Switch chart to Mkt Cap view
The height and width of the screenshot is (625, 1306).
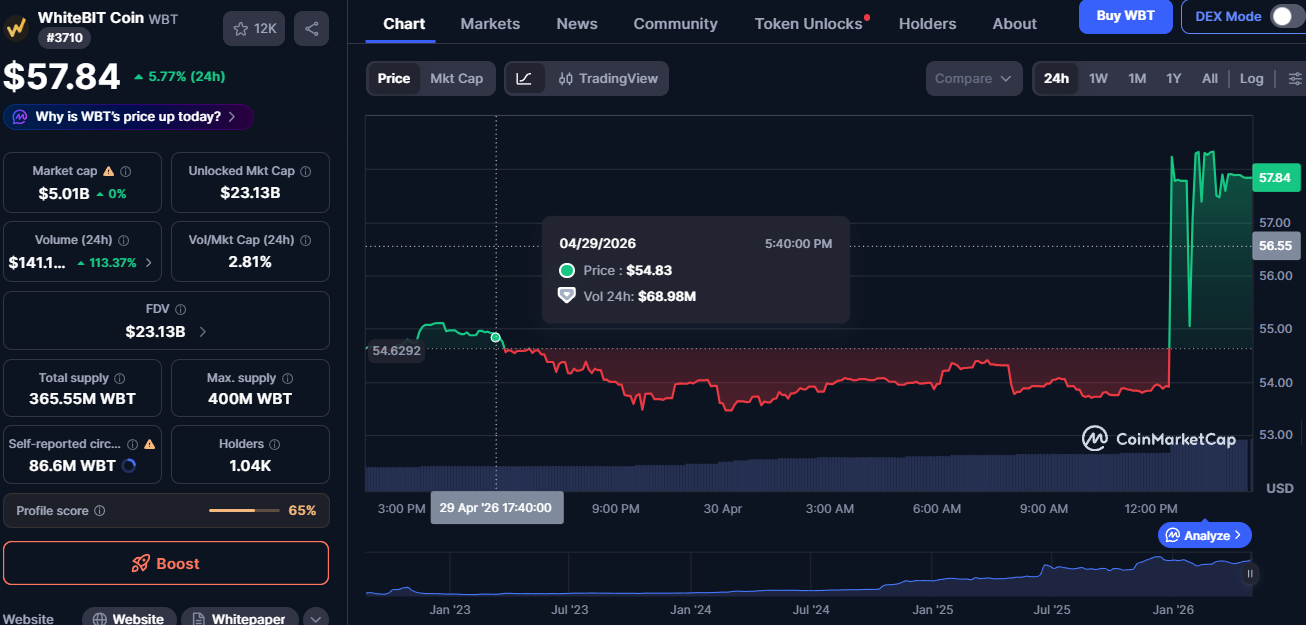point(456,79)
